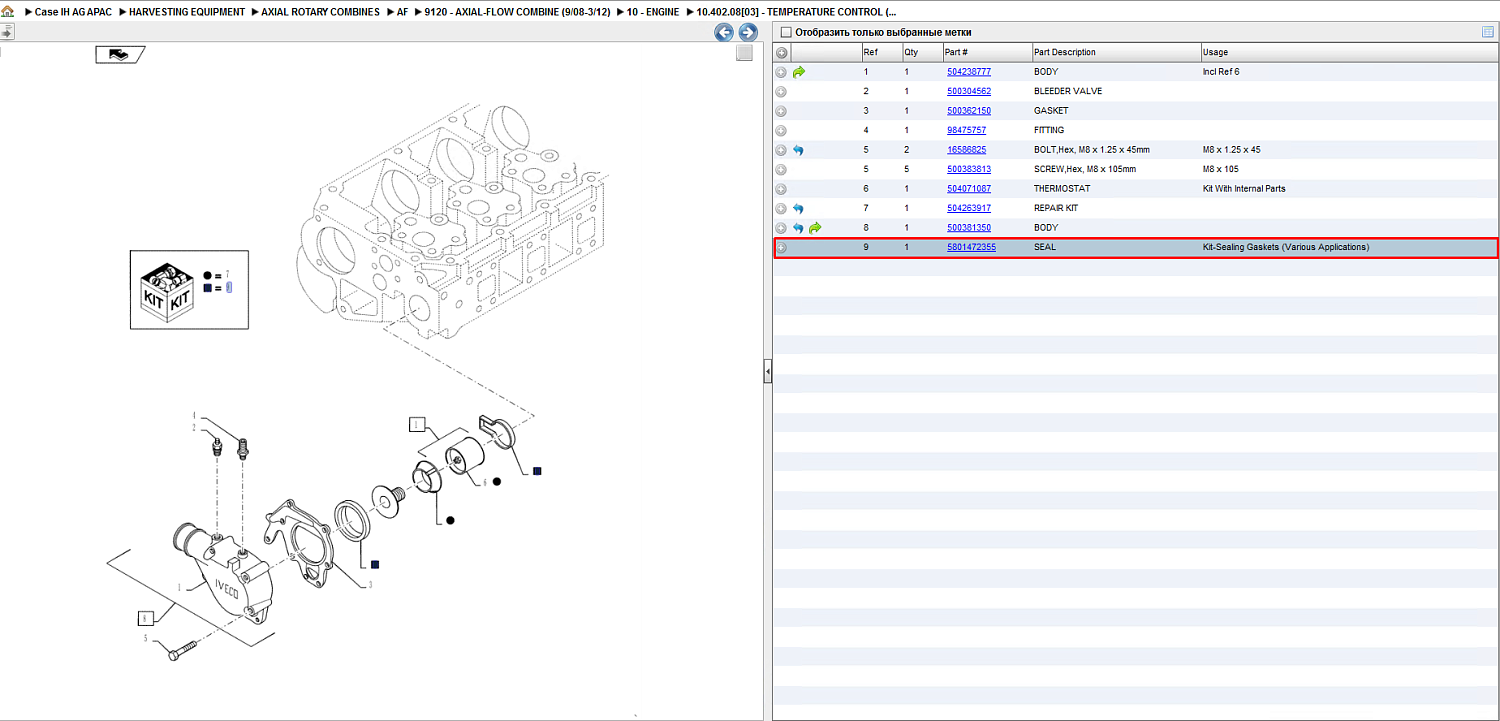Click green arrow icon on part 500381350 row
1500x721 pixels.
(815, 228)
